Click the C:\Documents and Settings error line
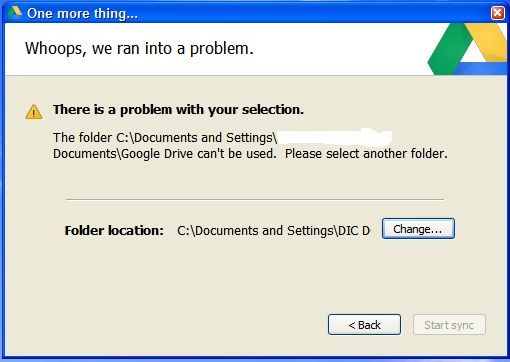Screen dimensions: 510x362 click(165, 138)
